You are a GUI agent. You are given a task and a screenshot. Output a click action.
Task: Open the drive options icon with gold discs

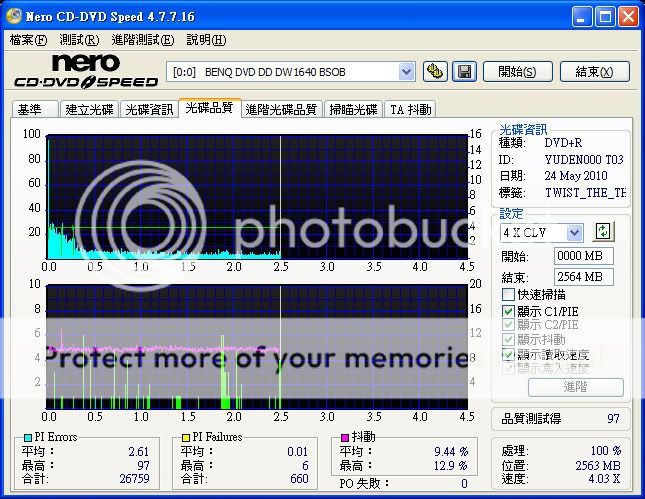point(435,72)
